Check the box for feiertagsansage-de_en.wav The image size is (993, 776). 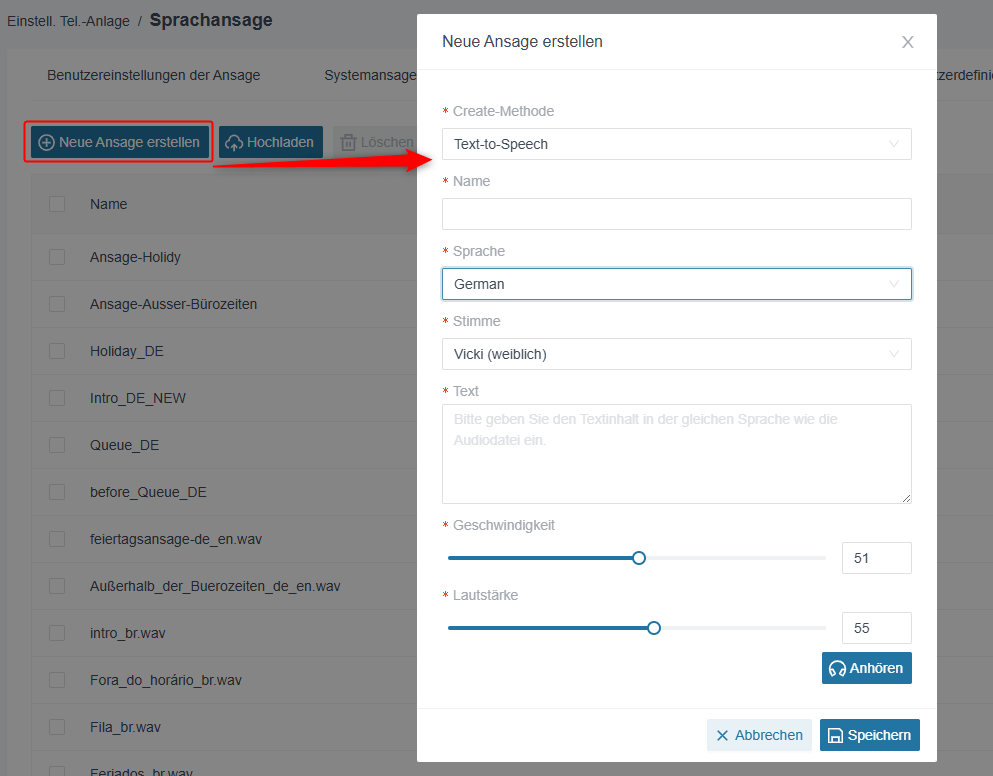(x=57, y=539)
